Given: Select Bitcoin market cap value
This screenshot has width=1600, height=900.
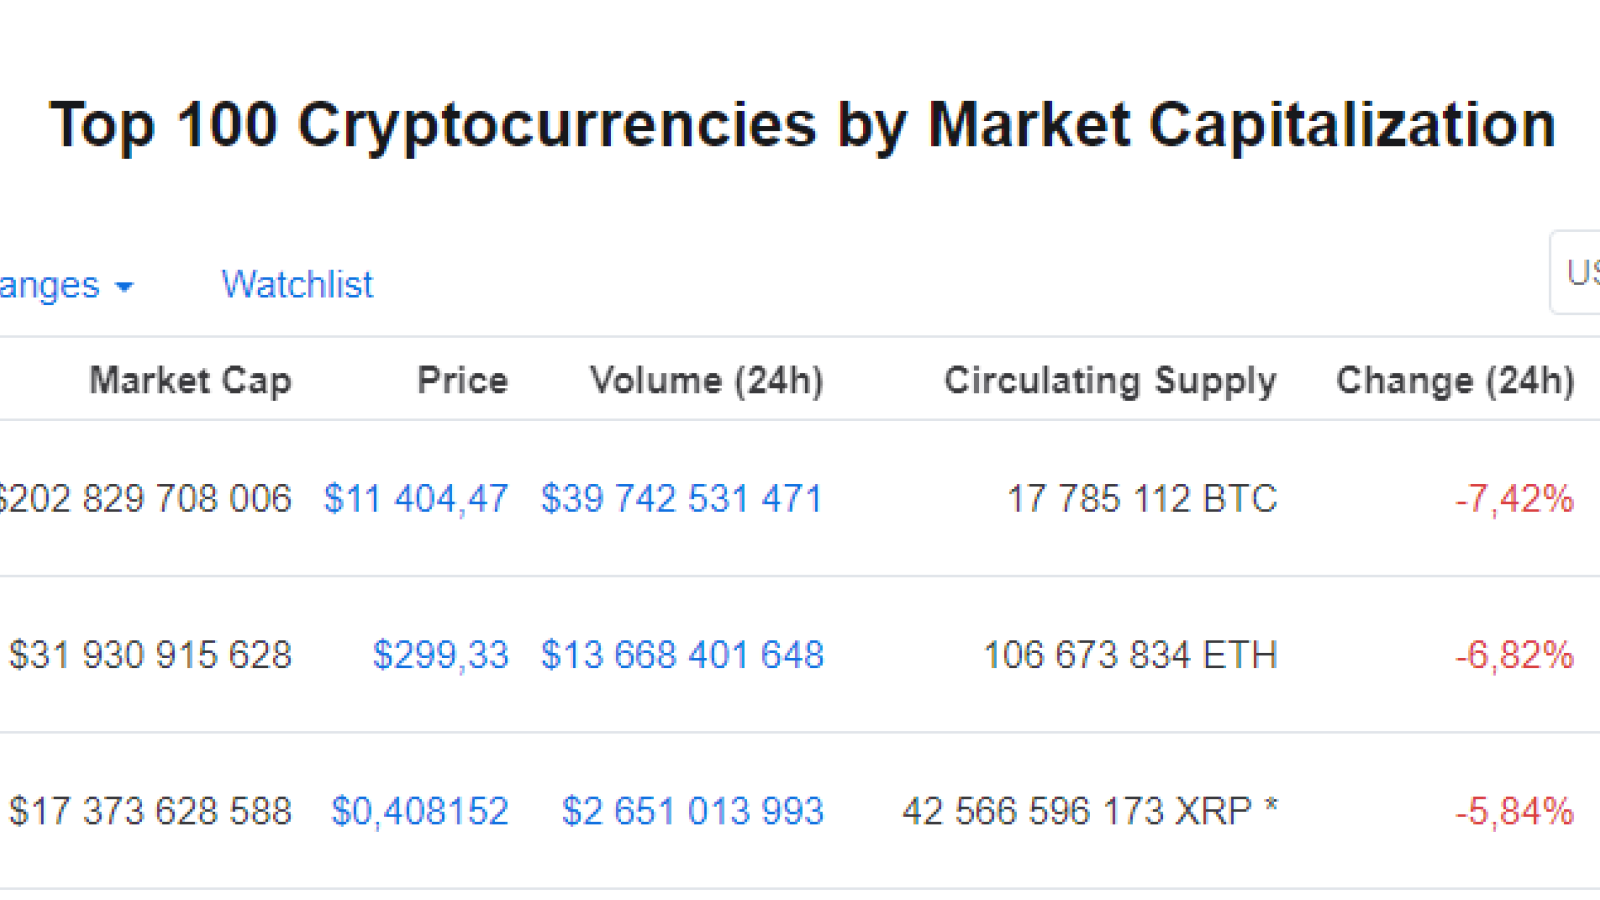Looking at the screenshot, I should tap(146, 499).
